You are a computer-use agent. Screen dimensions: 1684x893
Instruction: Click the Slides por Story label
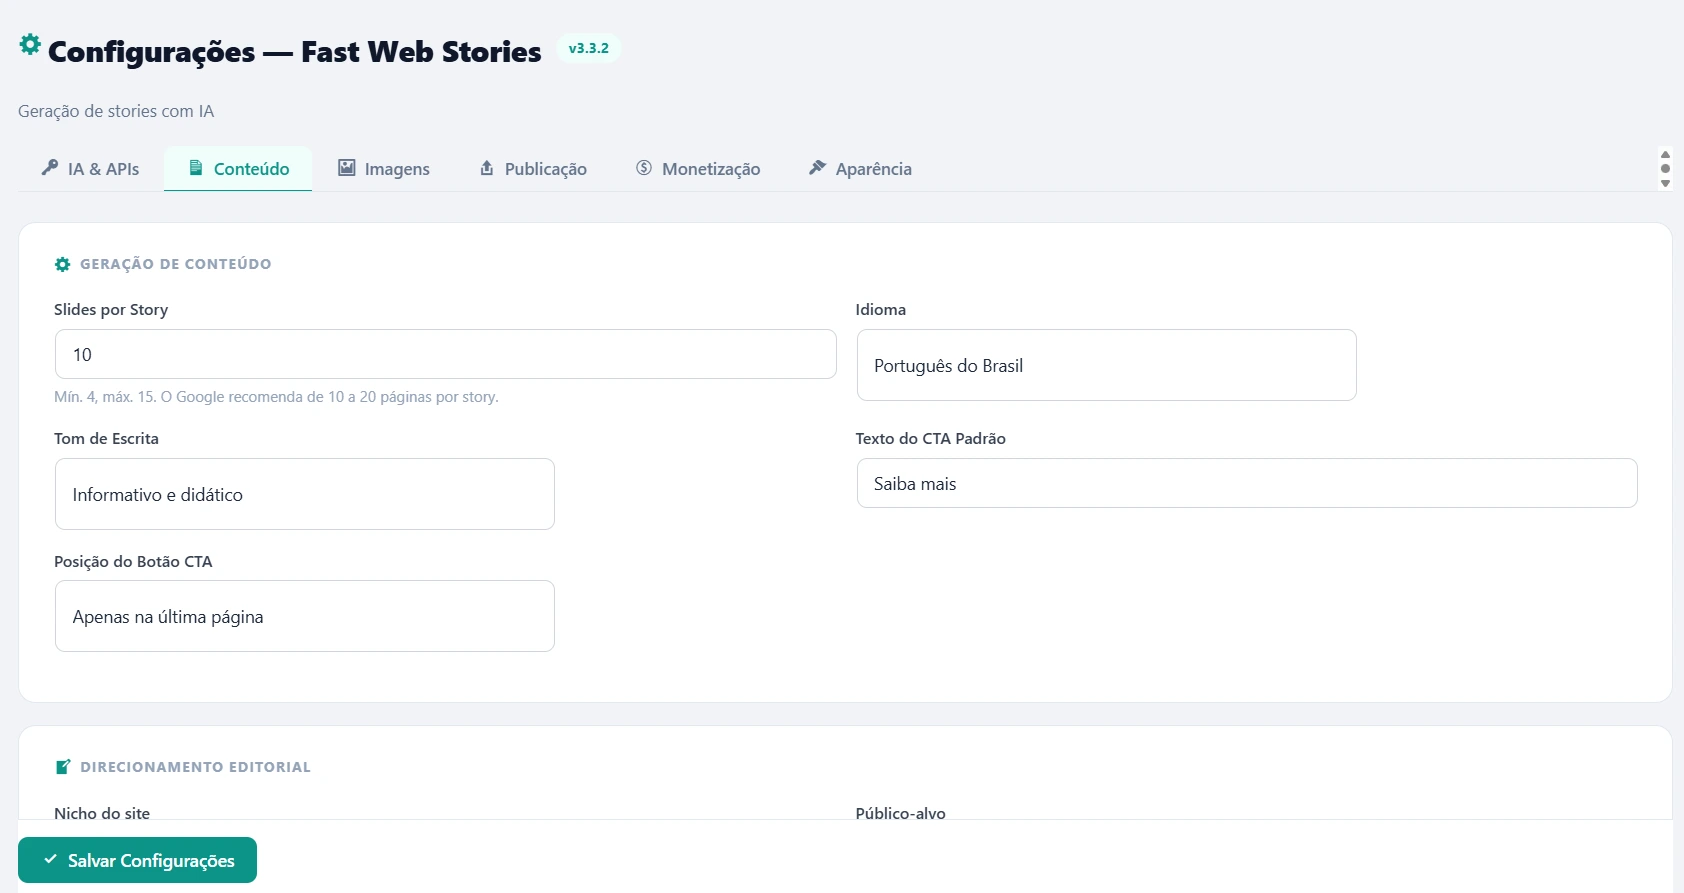(x=111, y=310)
